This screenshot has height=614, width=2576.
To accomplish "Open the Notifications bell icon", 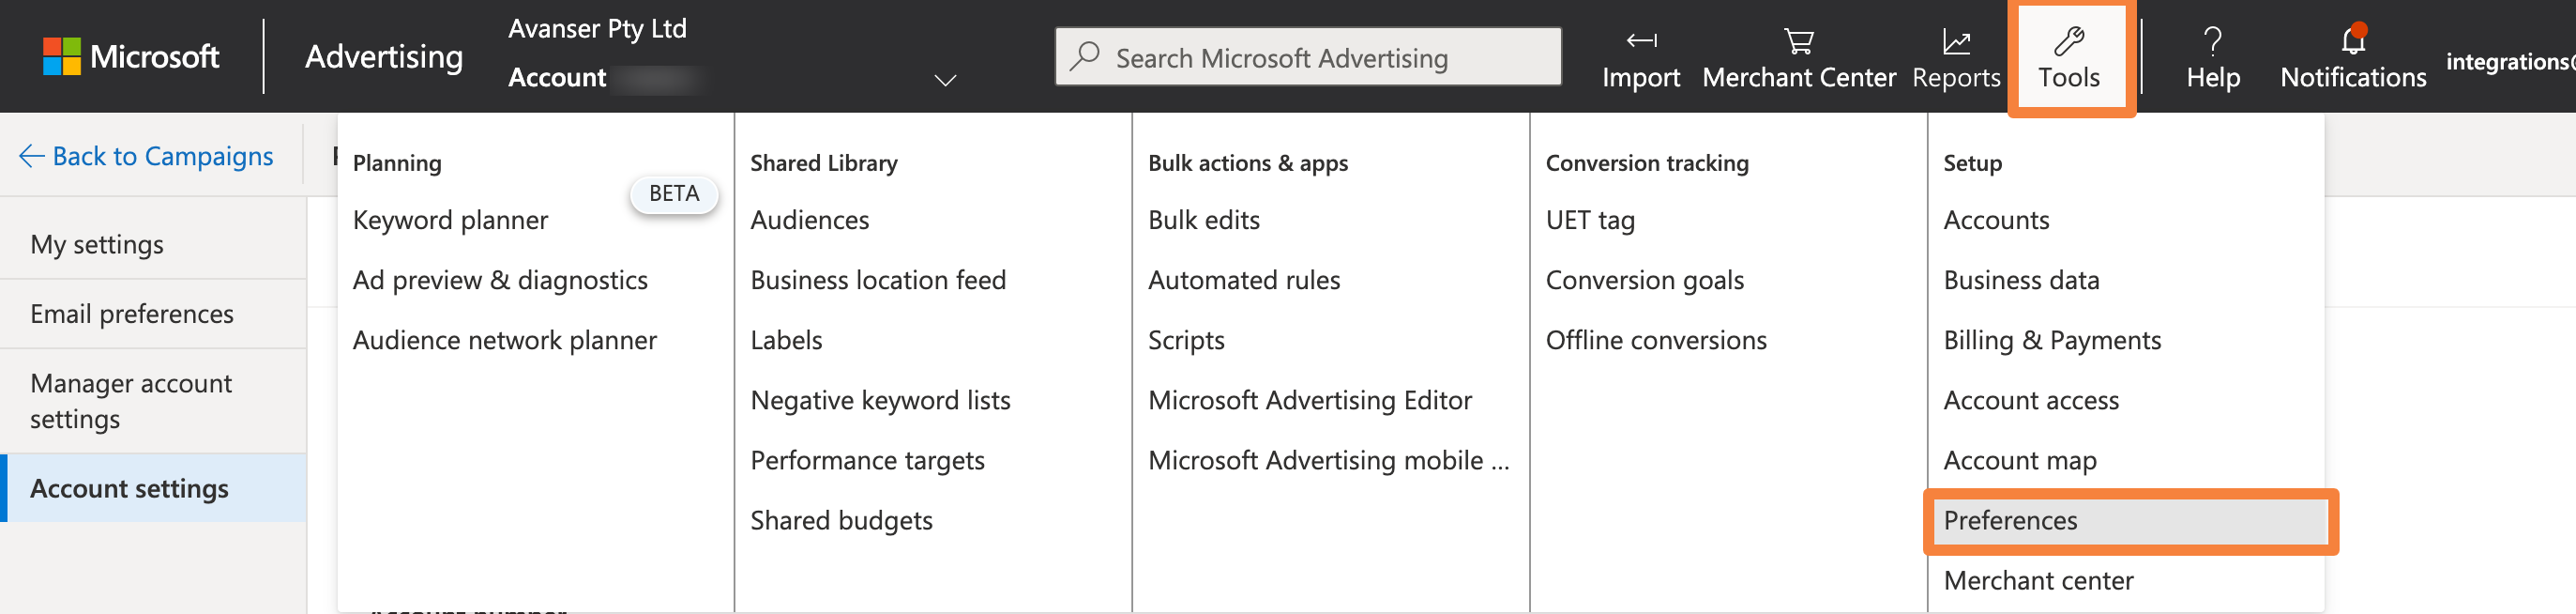I will click(x=2352, y=41).
